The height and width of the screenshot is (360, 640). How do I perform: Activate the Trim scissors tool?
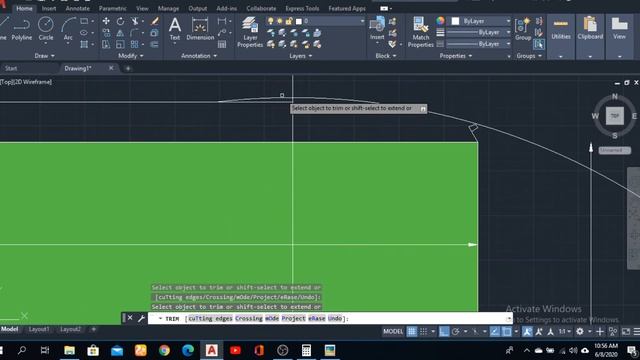(134, 21)
